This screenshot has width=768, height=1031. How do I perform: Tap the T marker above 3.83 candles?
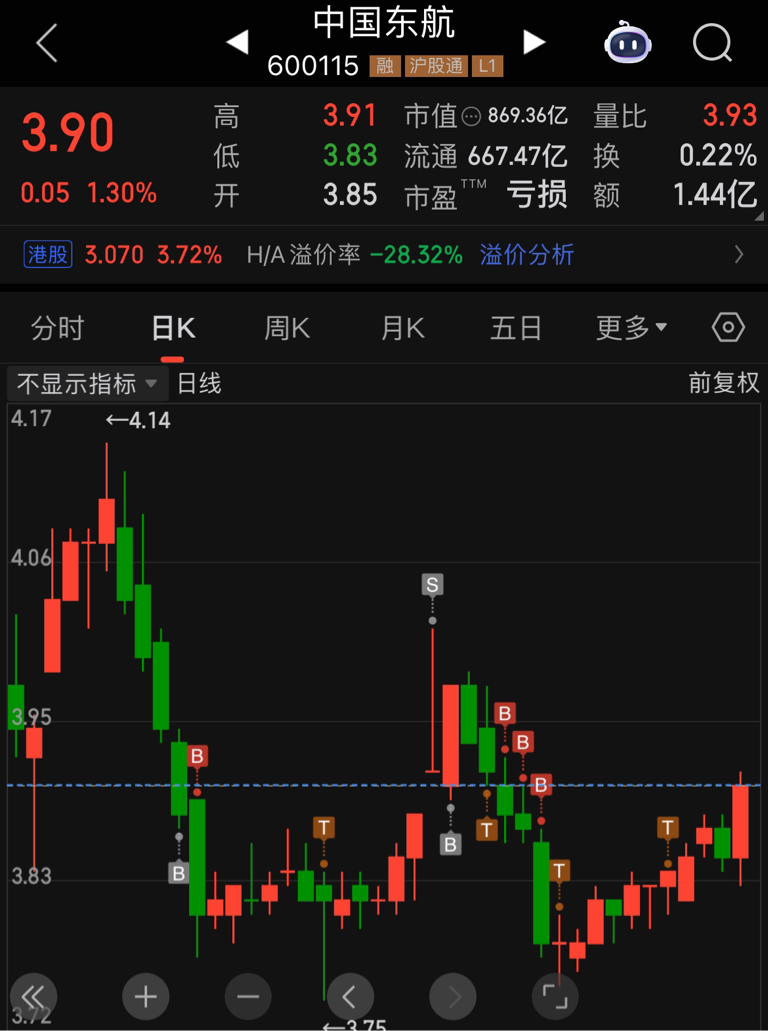click(x=324, y=827)
